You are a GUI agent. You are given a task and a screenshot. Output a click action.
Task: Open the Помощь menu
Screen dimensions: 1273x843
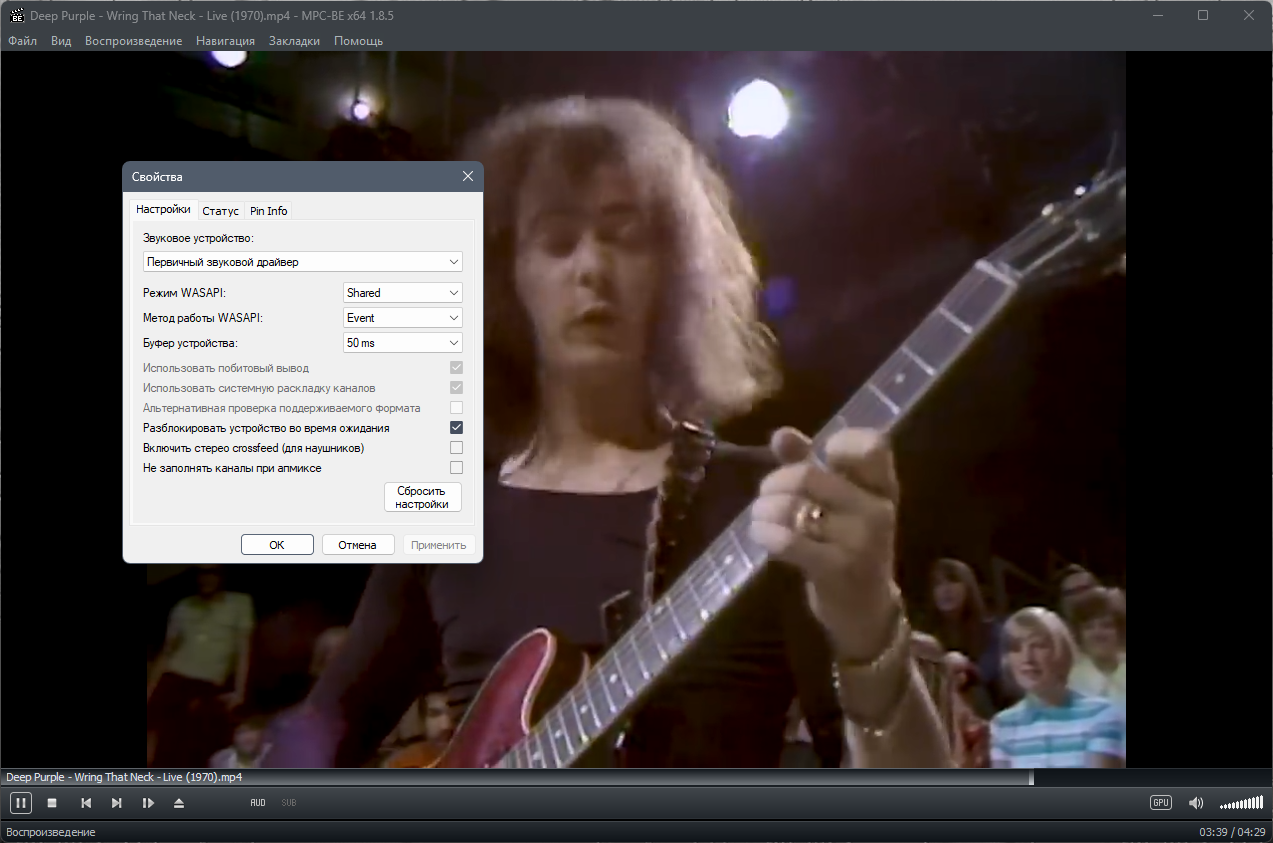[359, 41]
